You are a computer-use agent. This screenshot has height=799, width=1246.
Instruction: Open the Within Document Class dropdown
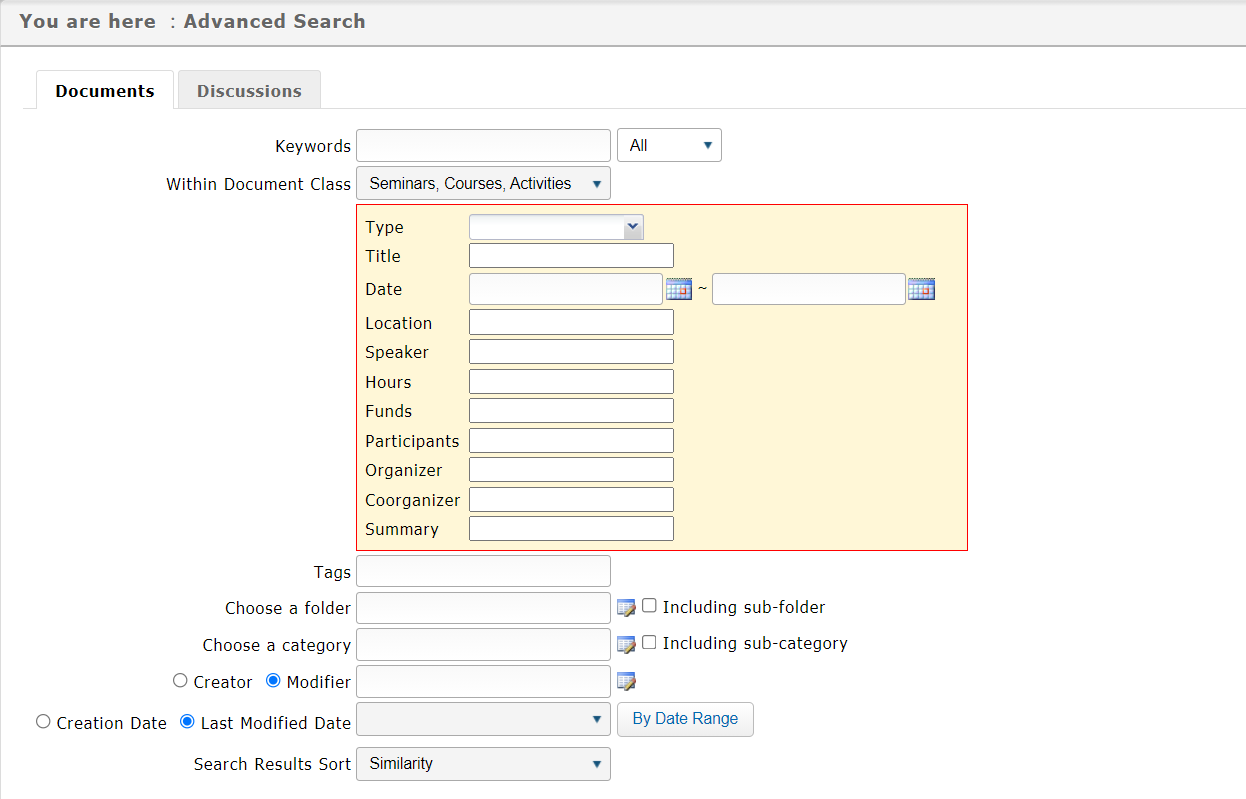[x=483, y=184]
